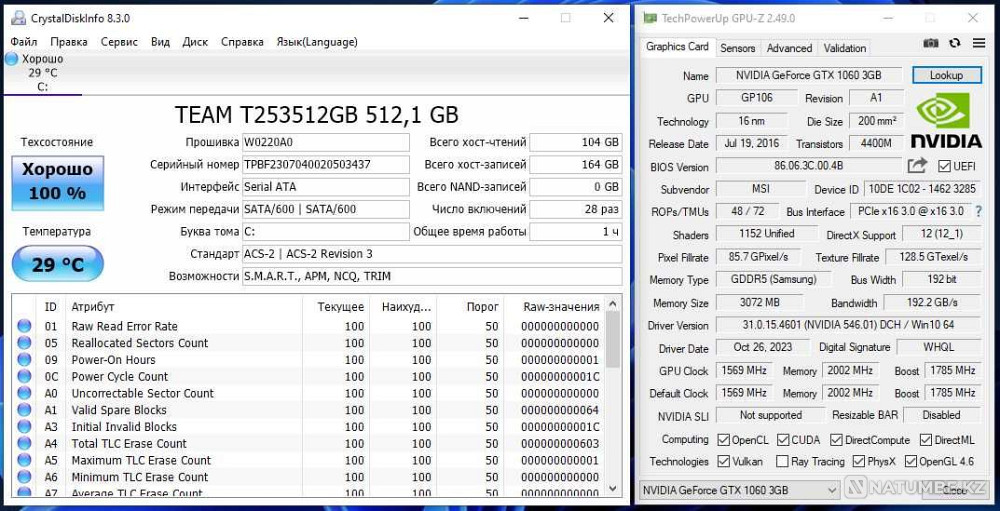This screenshot has height=511, width=1000.
Task: Switch to Advanced tab in GPU-Z
Action: click(x=789, y=48)
